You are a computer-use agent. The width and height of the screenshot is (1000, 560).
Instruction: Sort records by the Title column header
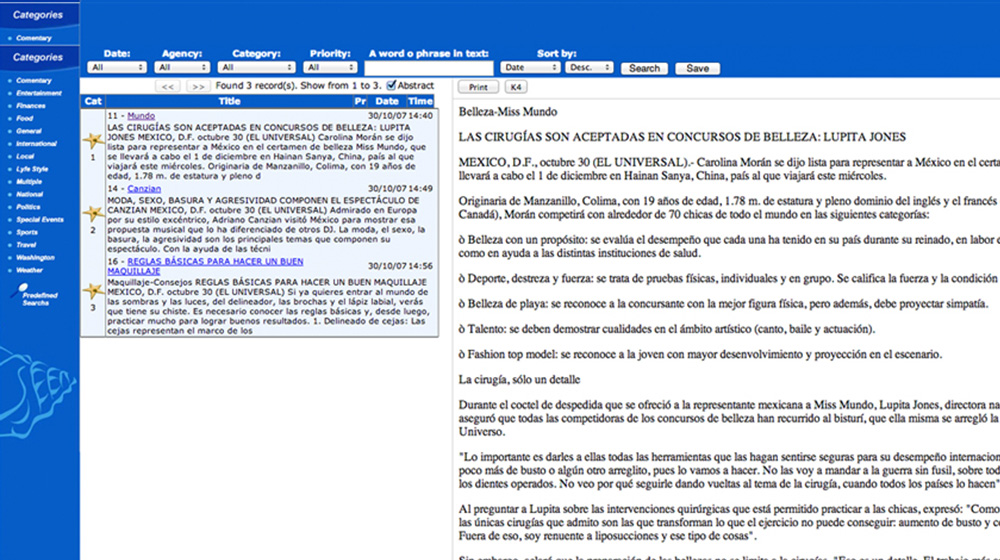pos(229,101)
